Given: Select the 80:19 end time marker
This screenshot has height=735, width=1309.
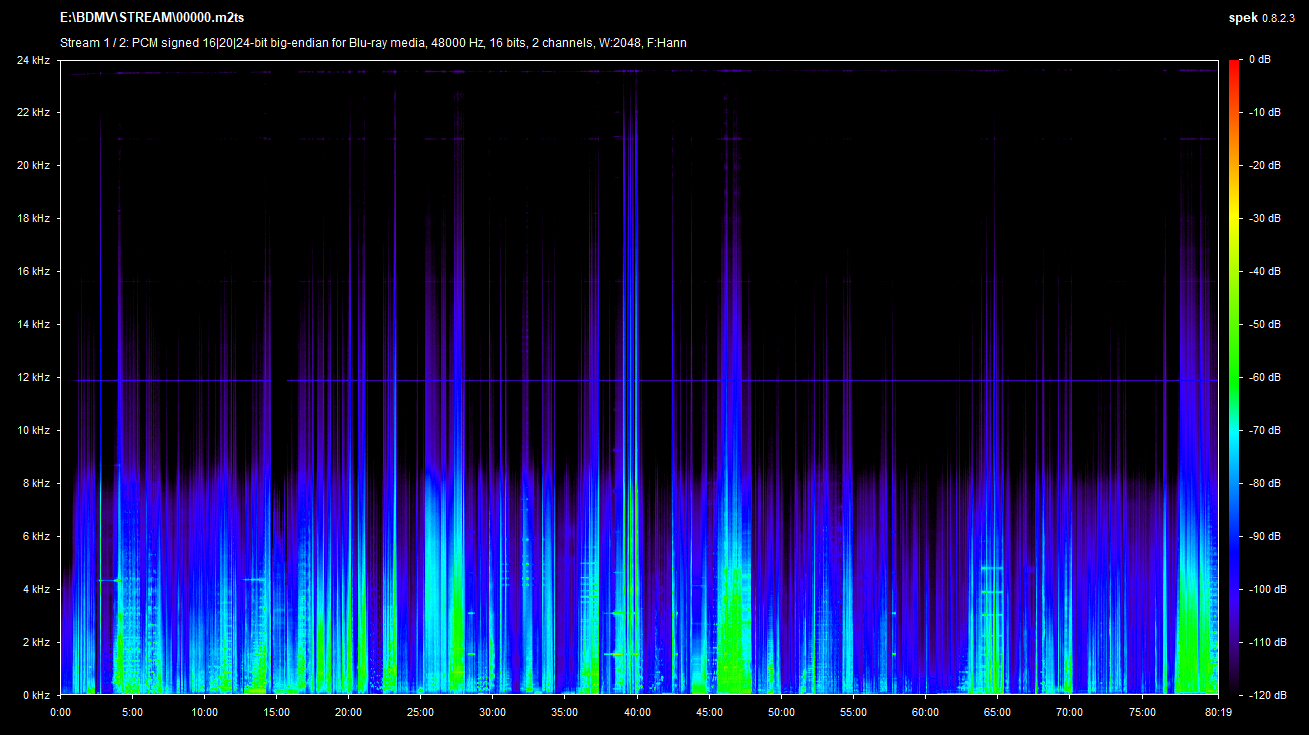Looking at the screenshot, I should click(x=1217, y=713).
